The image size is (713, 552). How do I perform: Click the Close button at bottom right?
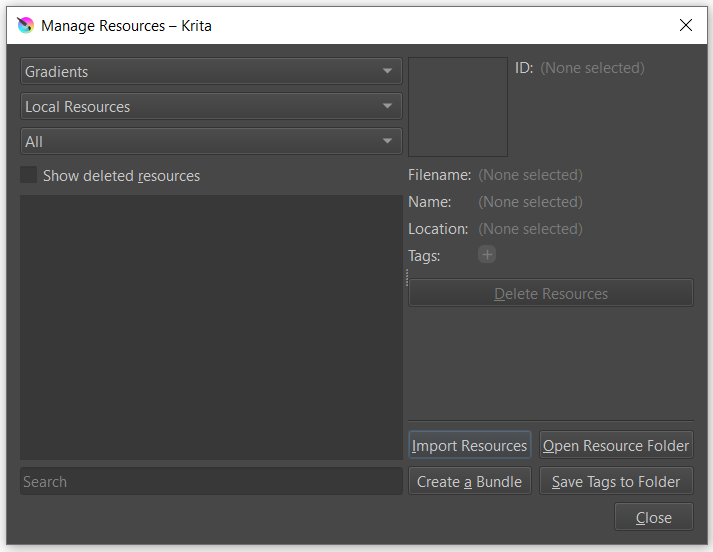point(654,518)
